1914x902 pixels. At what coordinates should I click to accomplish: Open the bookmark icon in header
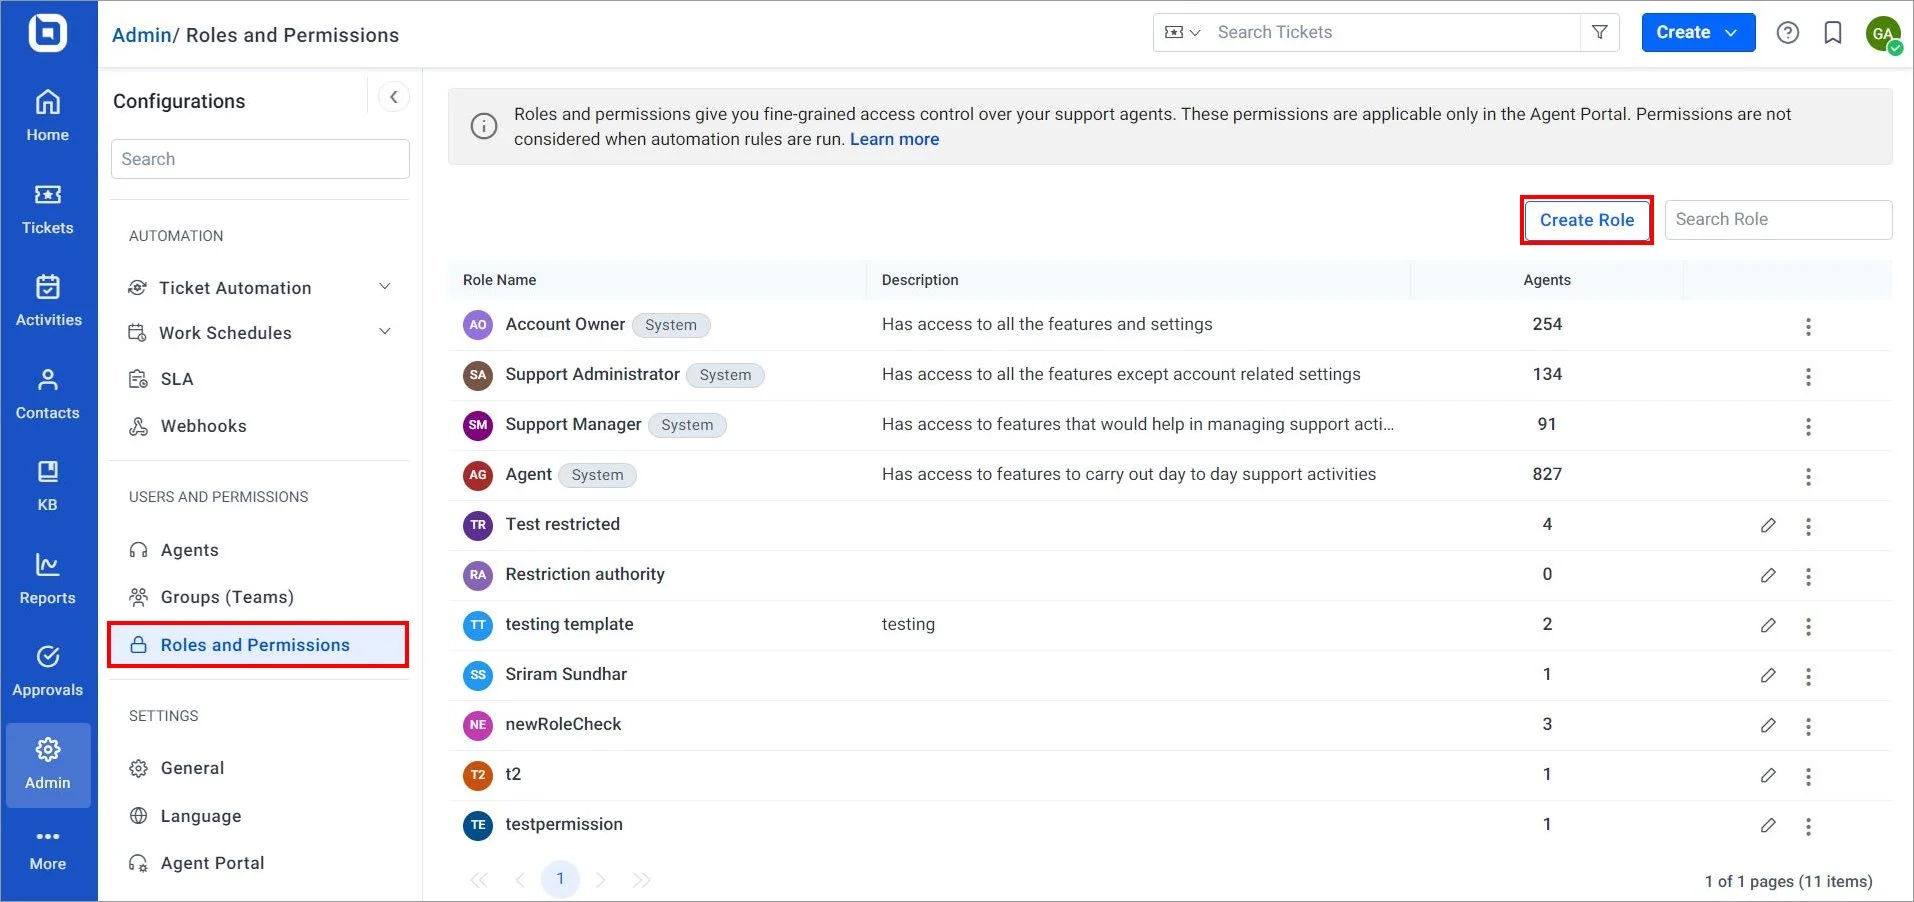pos(1832,33)
